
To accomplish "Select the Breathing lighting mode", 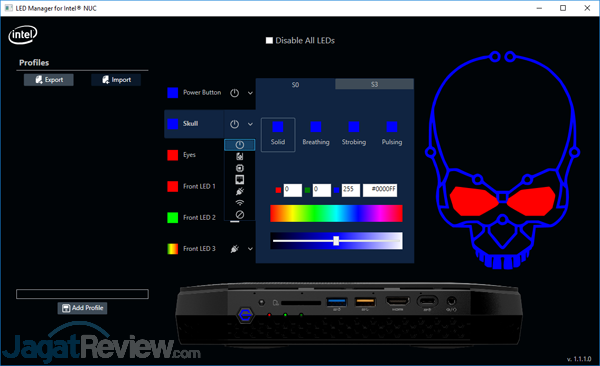I will (x=316, y=135).
